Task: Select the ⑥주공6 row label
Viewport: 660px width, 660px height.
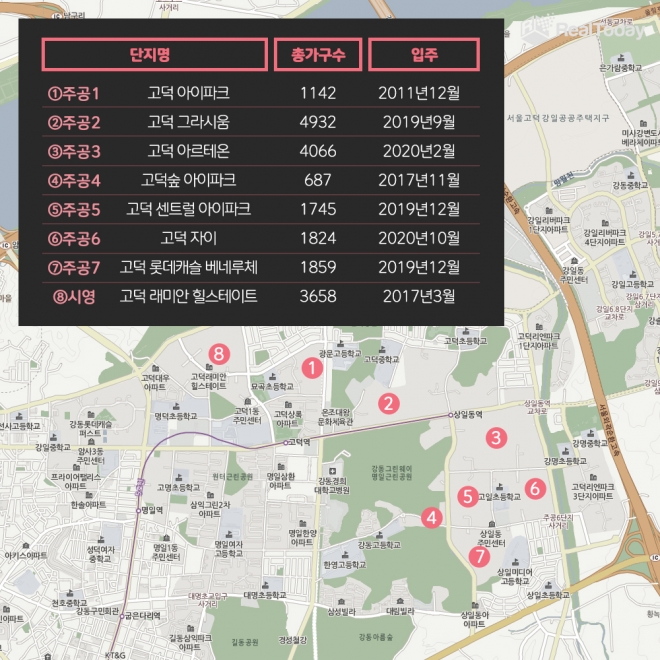Action: (x=74, y=239)
